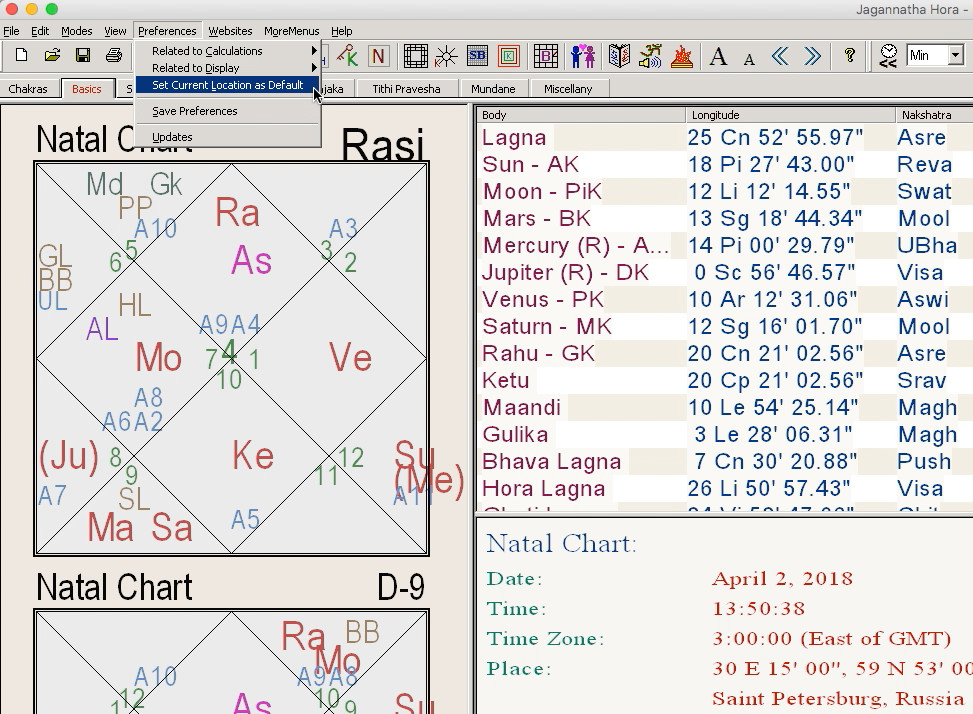Step time backward with the clock icon

click(888, 56)
